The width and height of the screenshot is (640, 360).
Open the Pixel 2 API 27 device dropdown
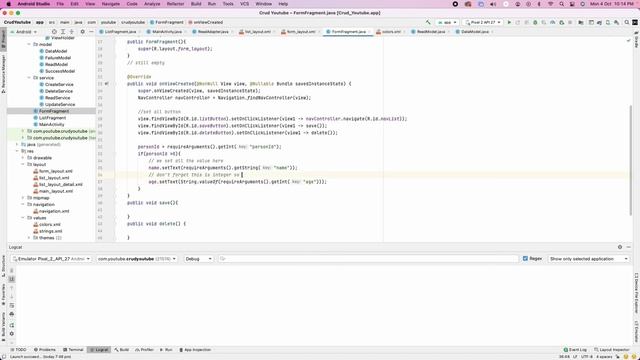(483, 22)
